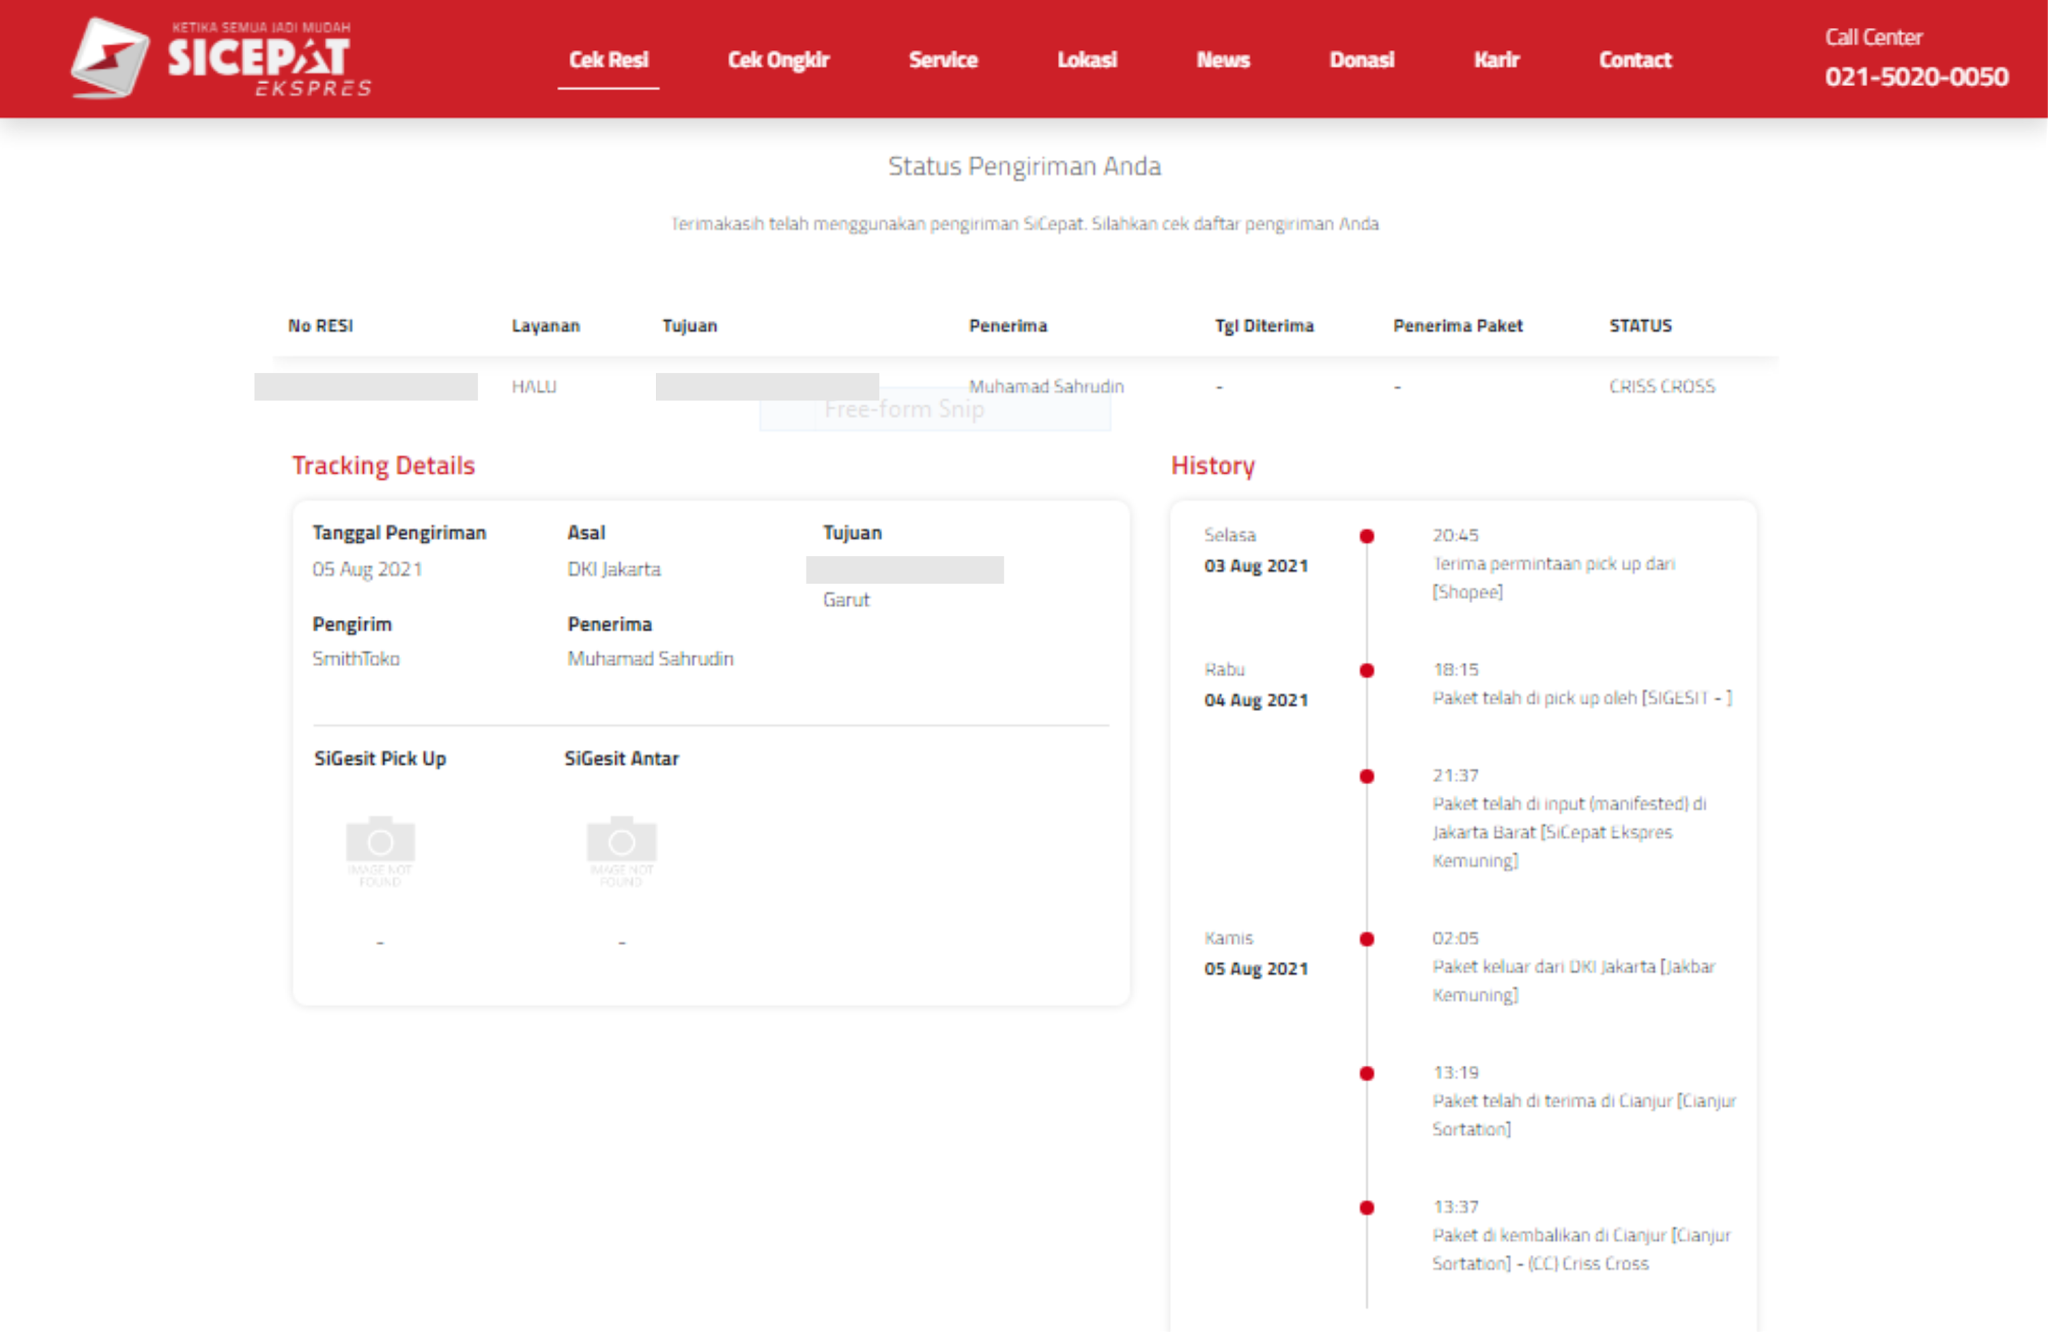Viewport: 2048px width, 1333px height.
Task: Click 'Paket di kembalikan di Cianjur' entry
Action: pos(1581,1249)
